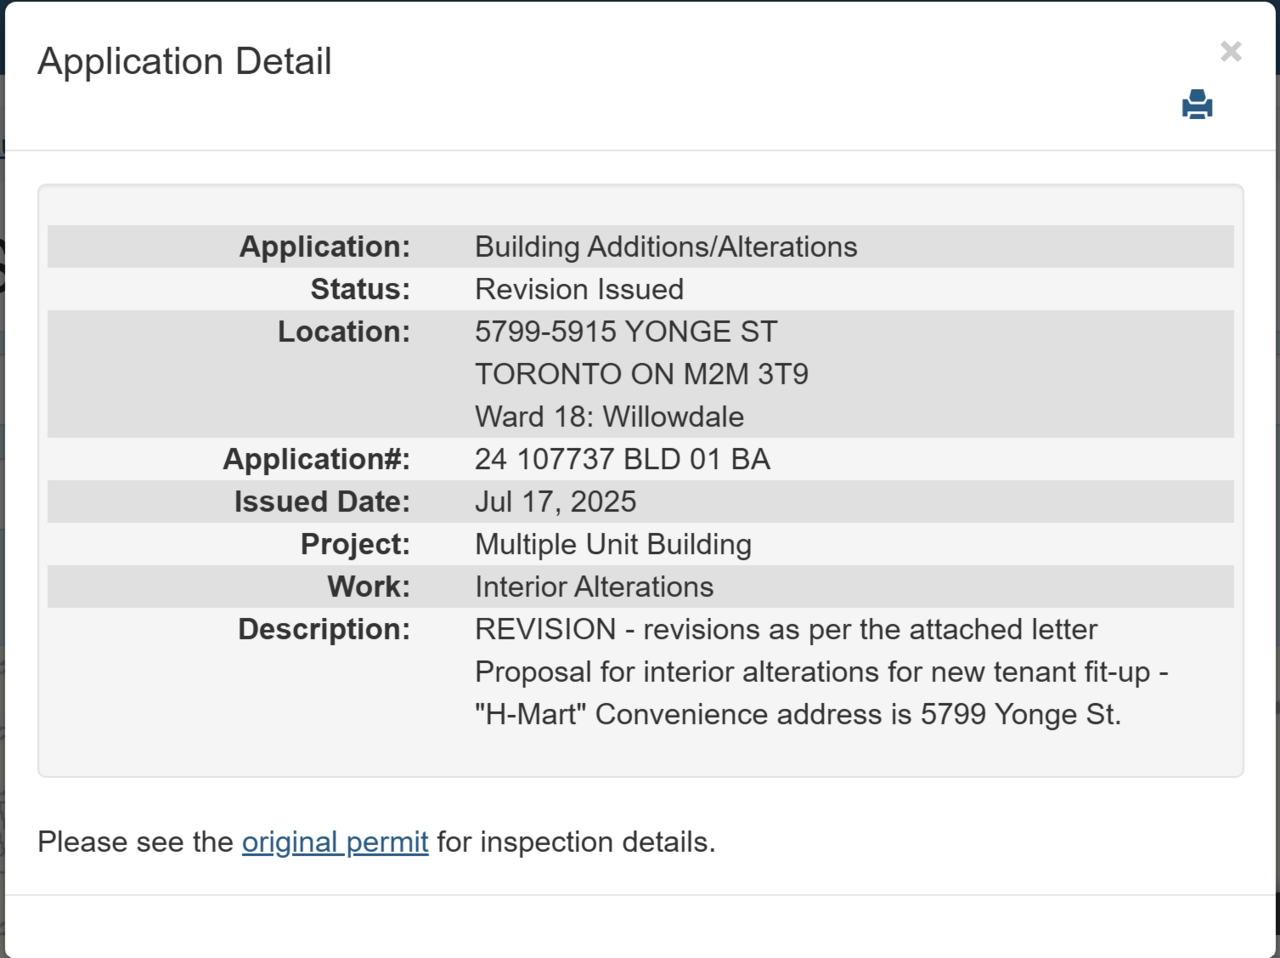Click the printer icon to print details
Image resolution: width=1280 pixels, height=958 pixels.
(x=1197, y=104)
